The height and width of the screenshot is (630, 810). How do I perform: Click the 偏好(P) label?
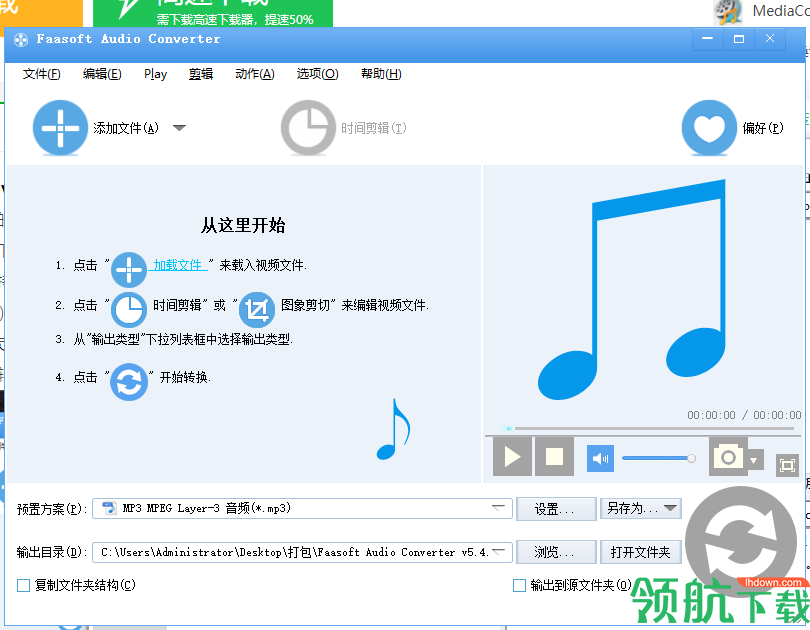pos(763,128)
